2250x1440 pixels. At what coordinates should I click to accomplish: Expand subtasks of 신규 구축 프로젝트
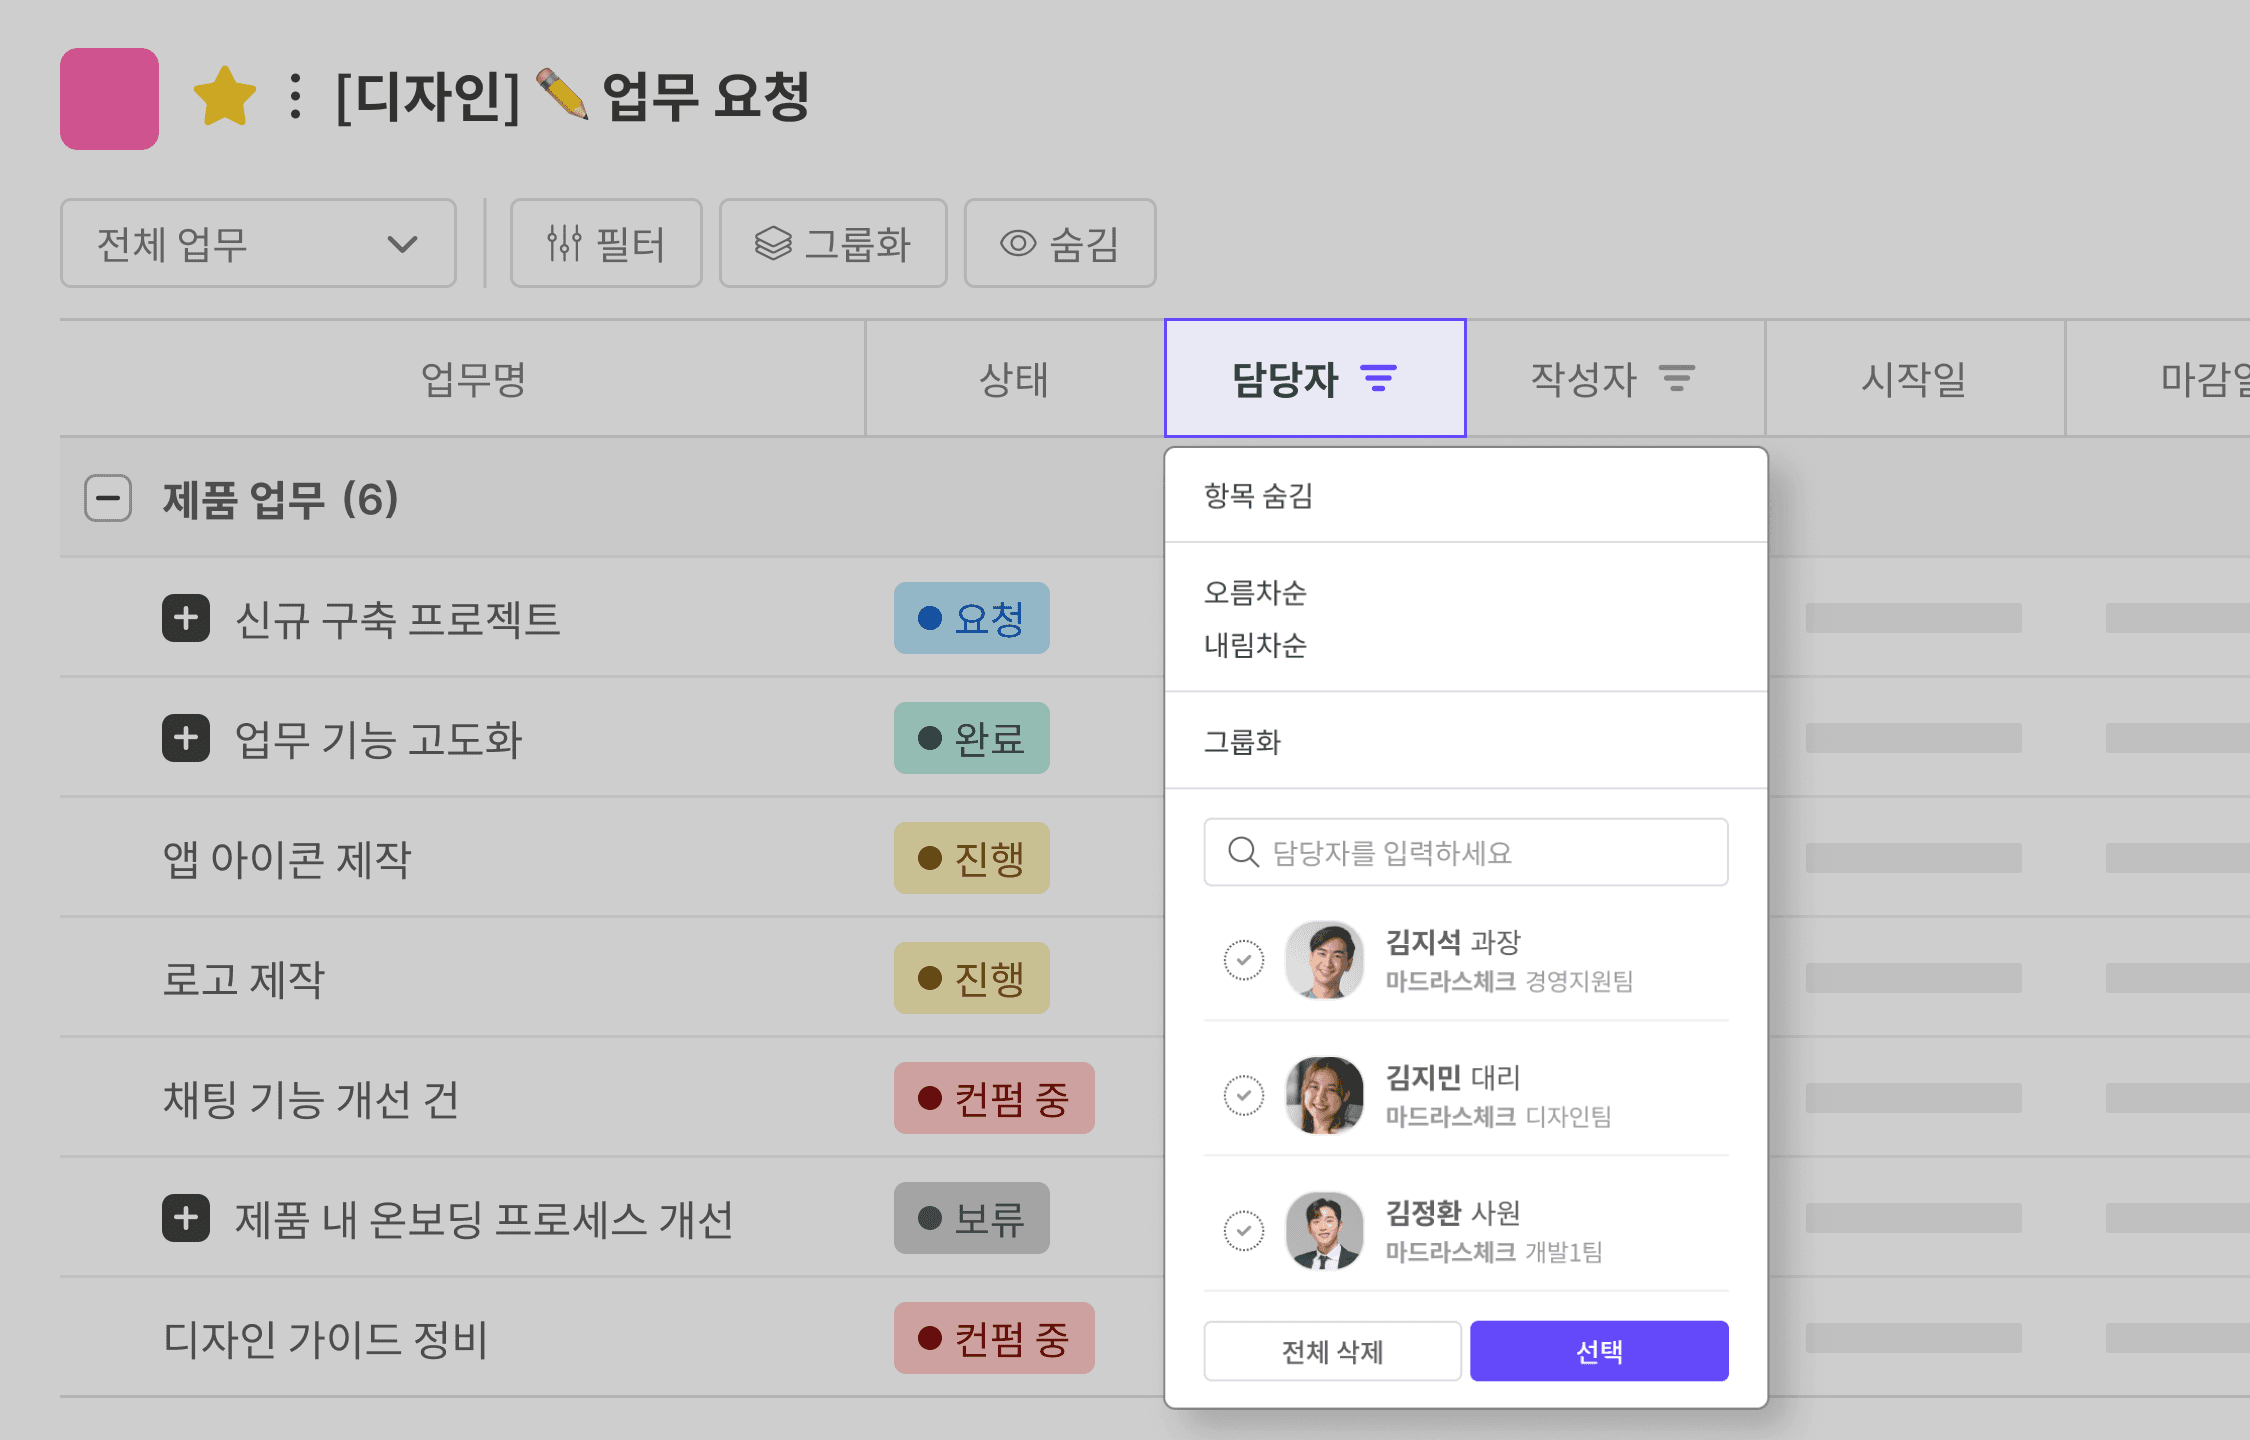coord(186,618)
